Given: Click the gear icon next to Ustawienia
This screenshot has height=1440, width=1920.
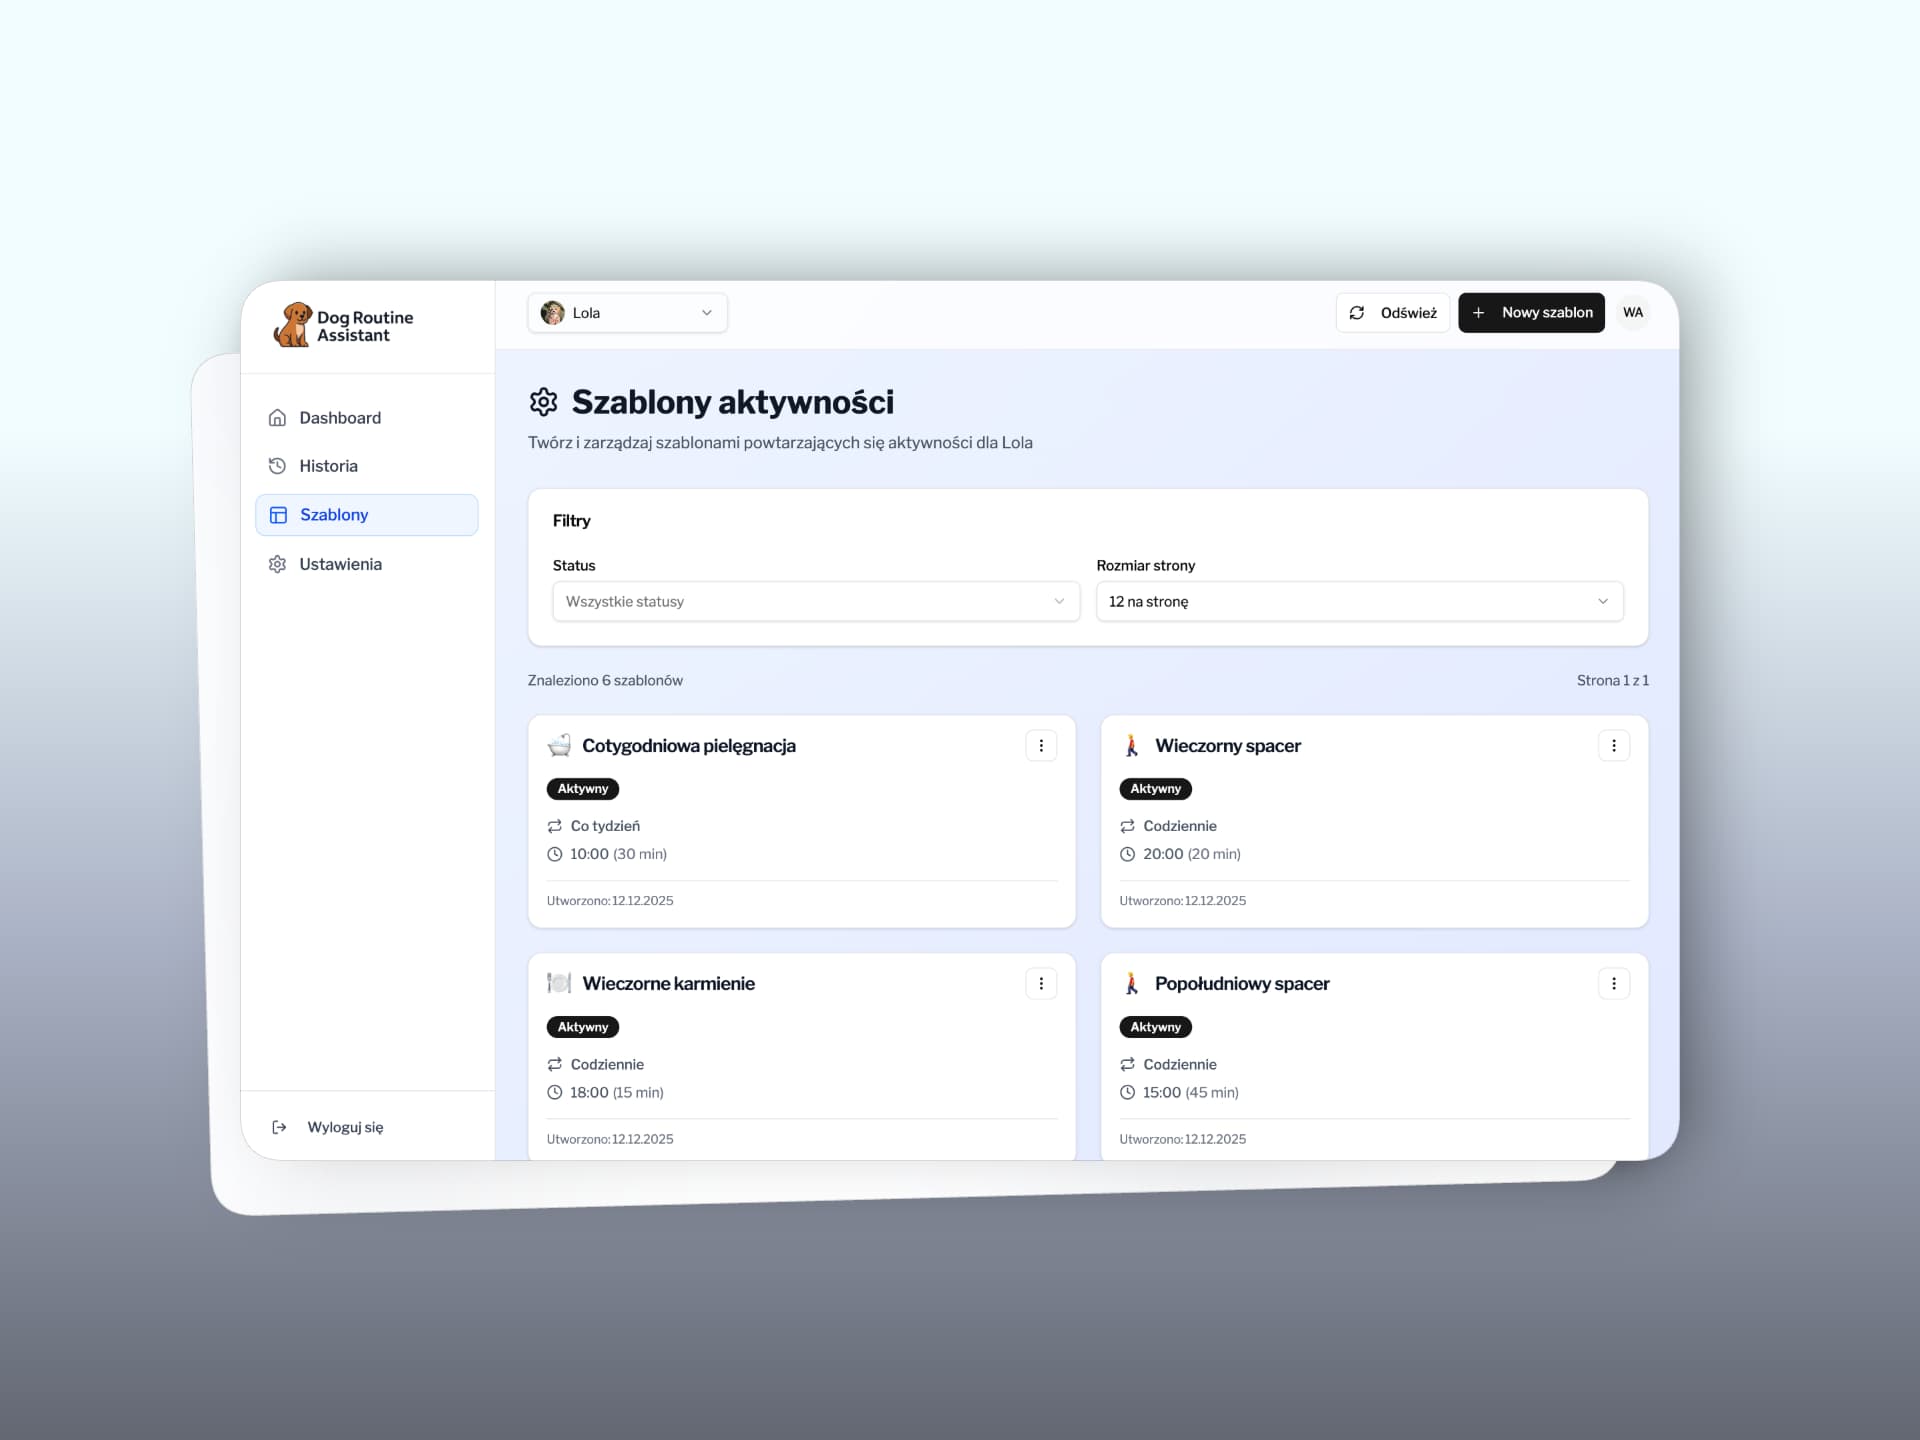Looking at the screenshot, I should (277, 563).
